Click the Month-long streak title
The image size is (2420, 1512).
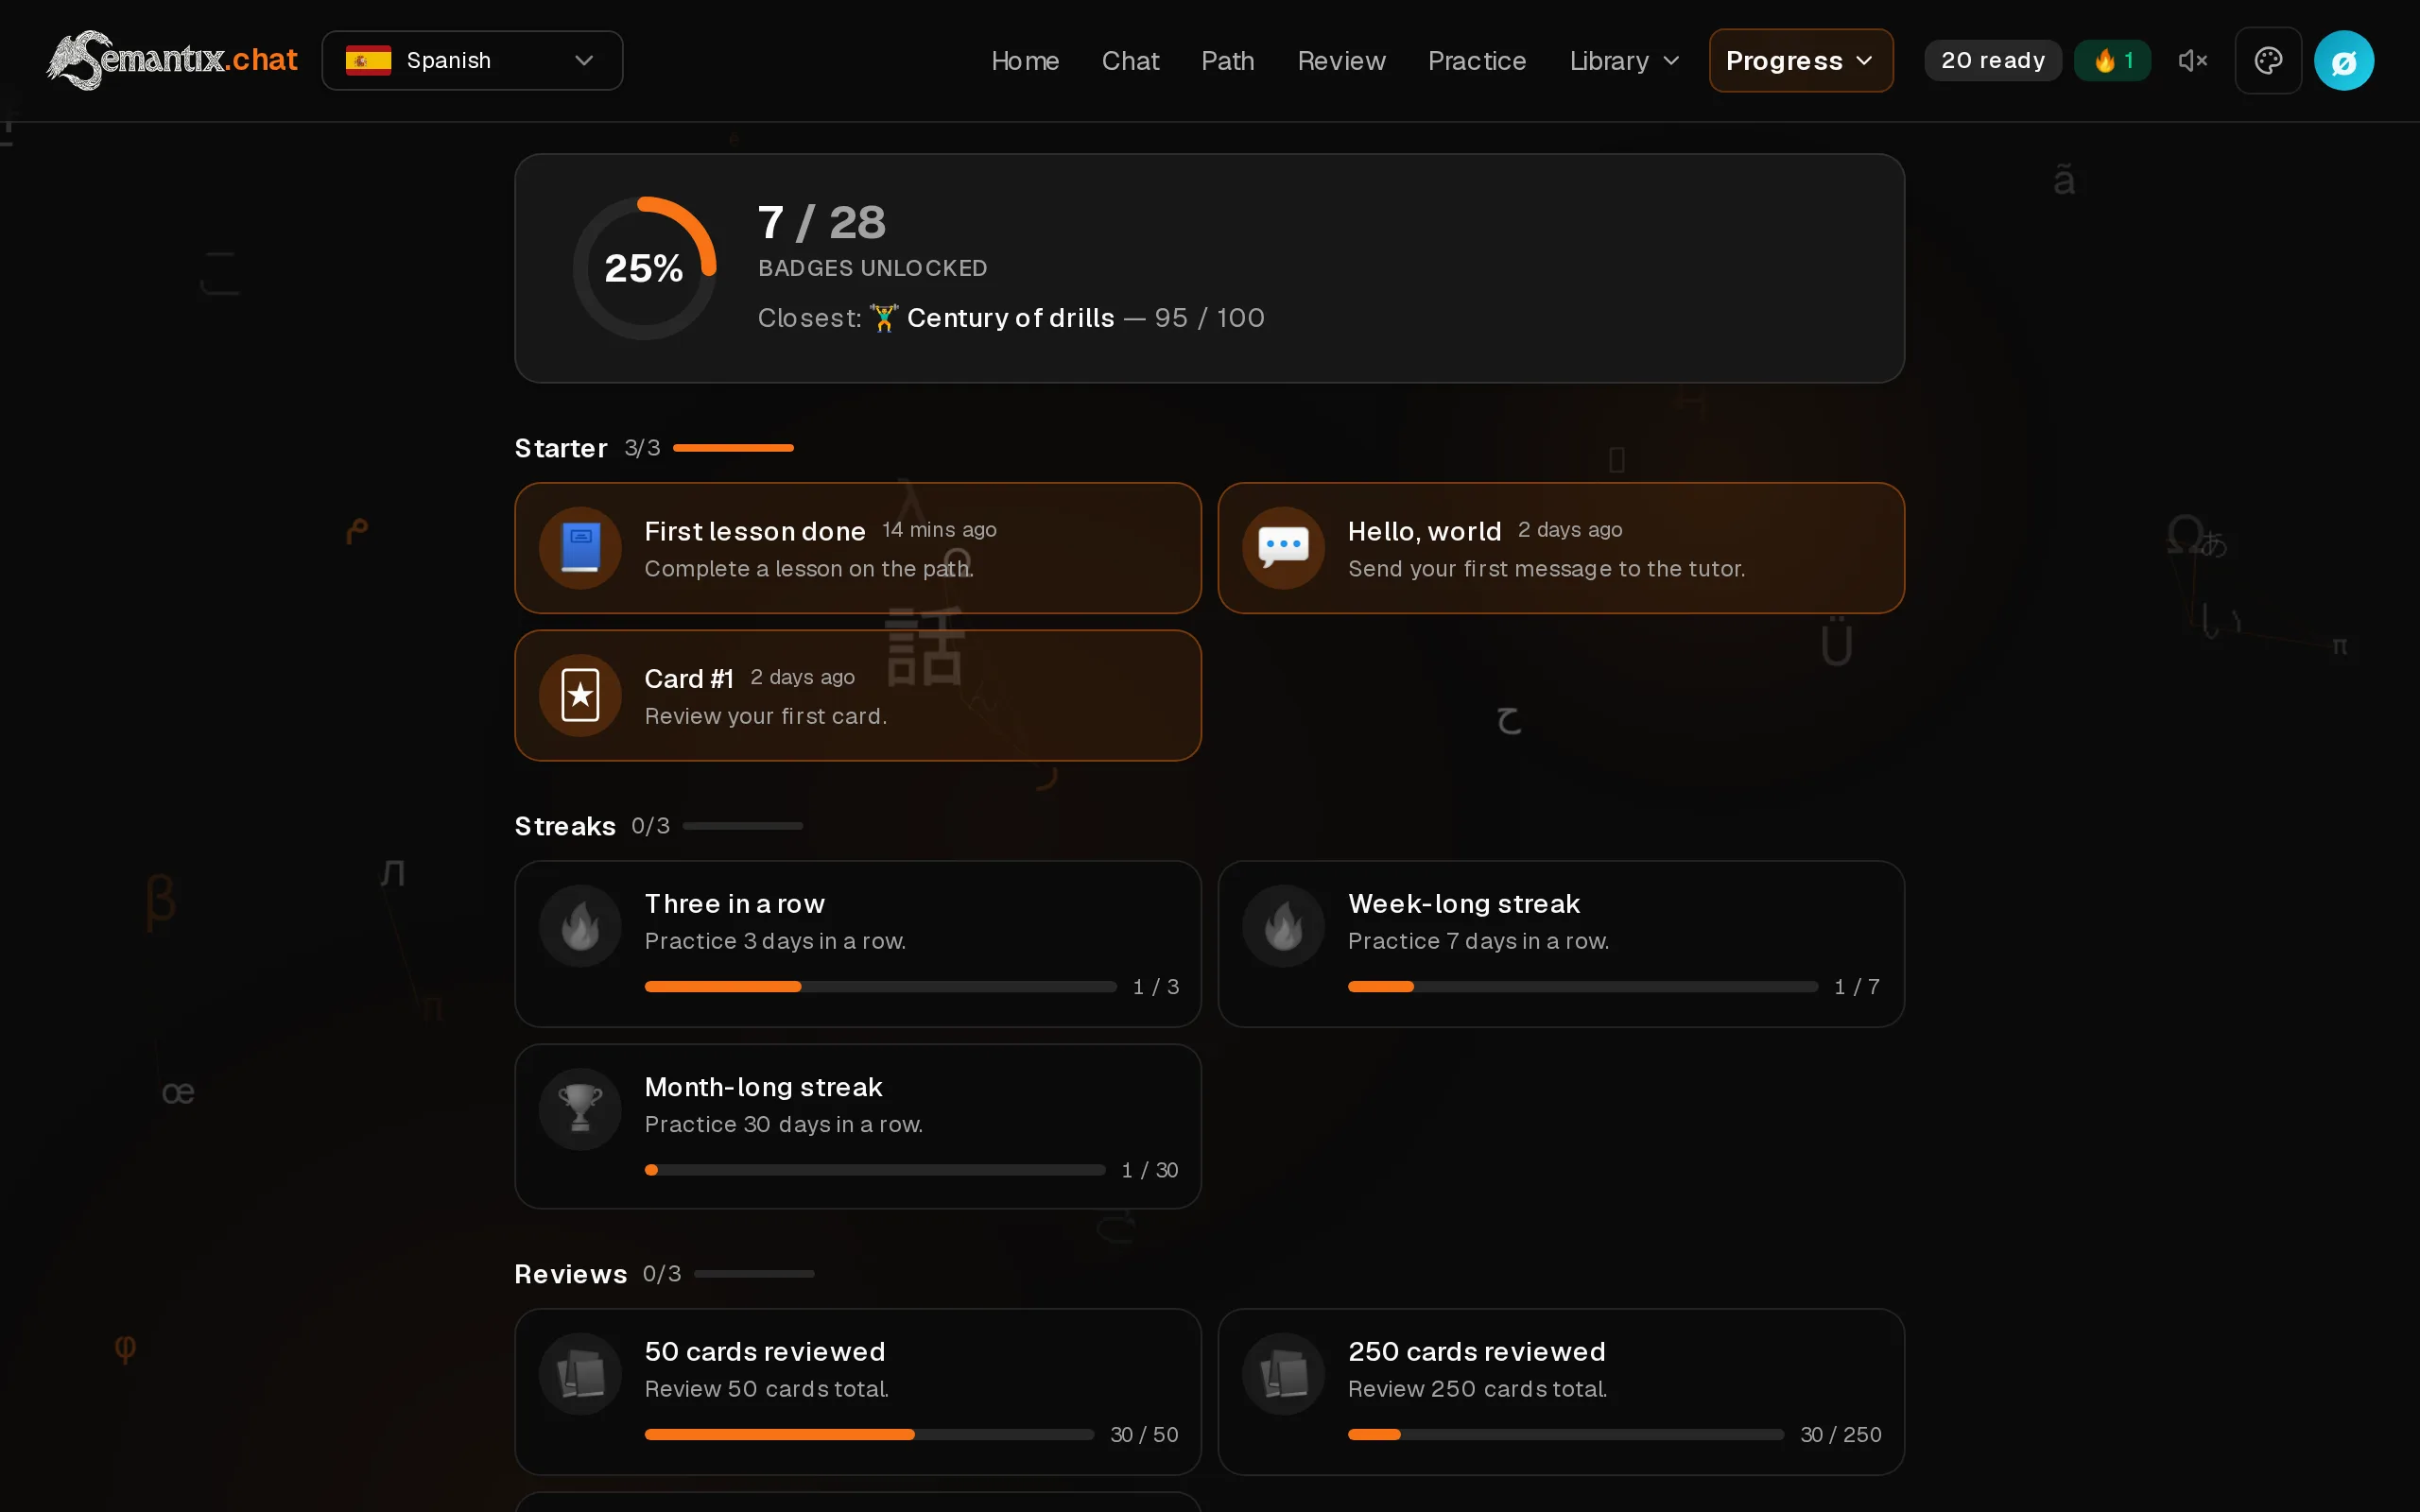pyautogui.click(x=763, y=1087)
